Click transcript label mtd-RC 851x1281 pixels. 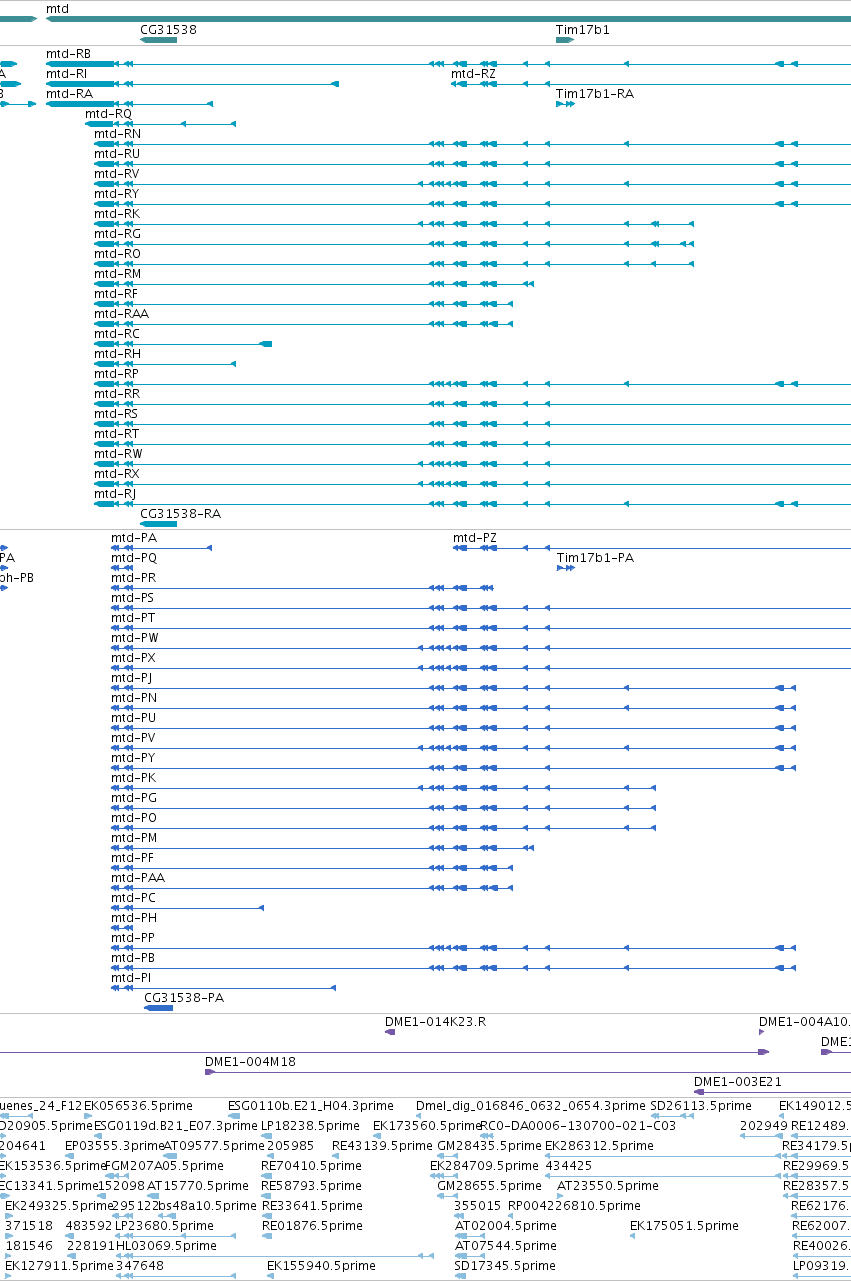117,333
